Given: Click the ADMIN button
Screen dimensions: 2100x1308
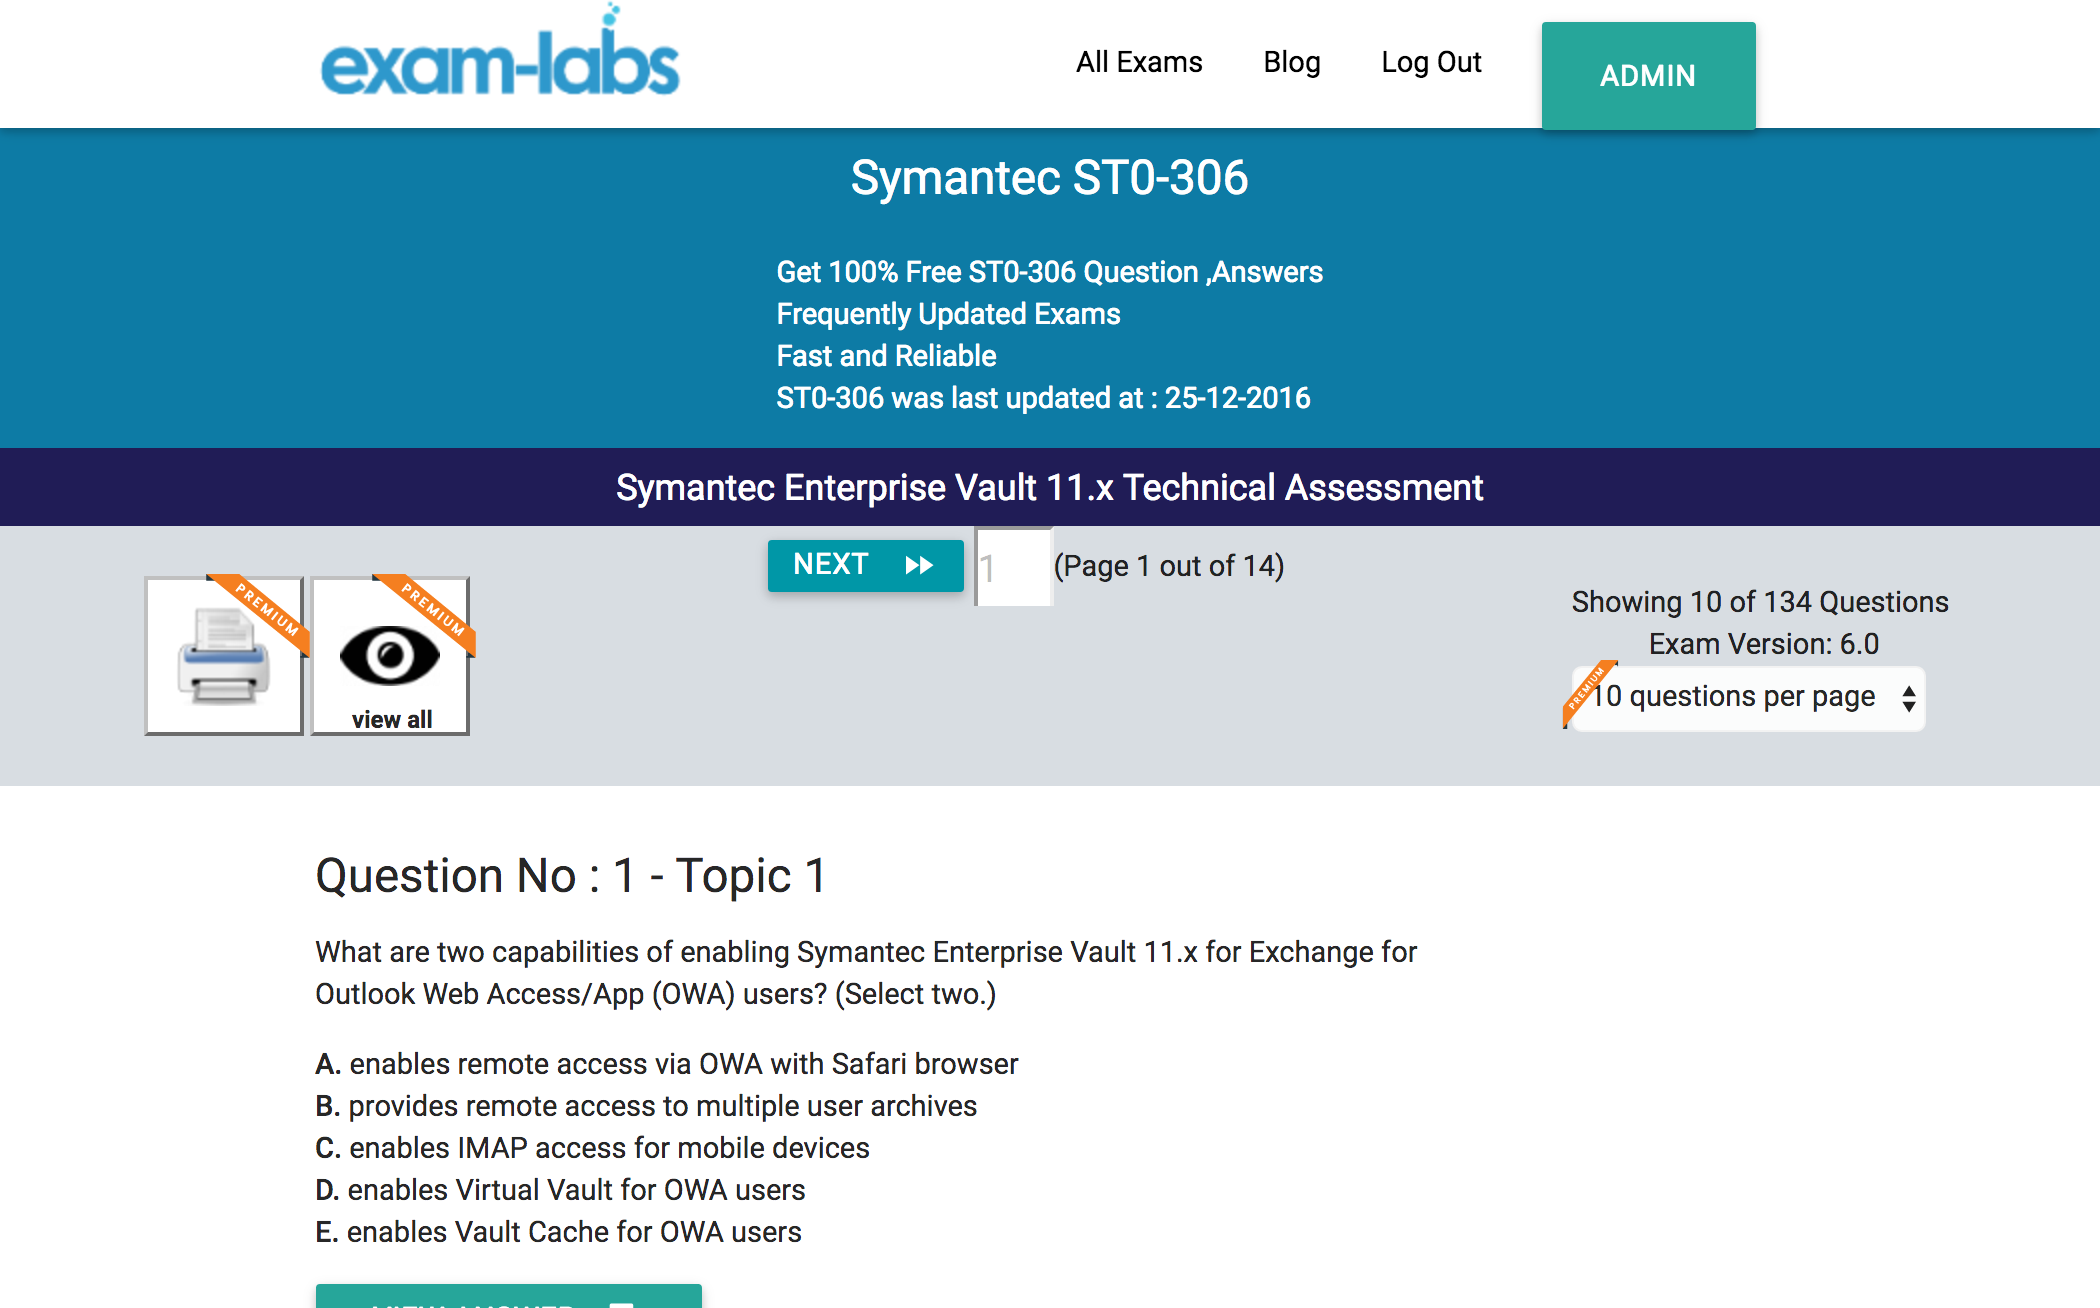Looking at the screenshot, I should [x=1648, y=76].
